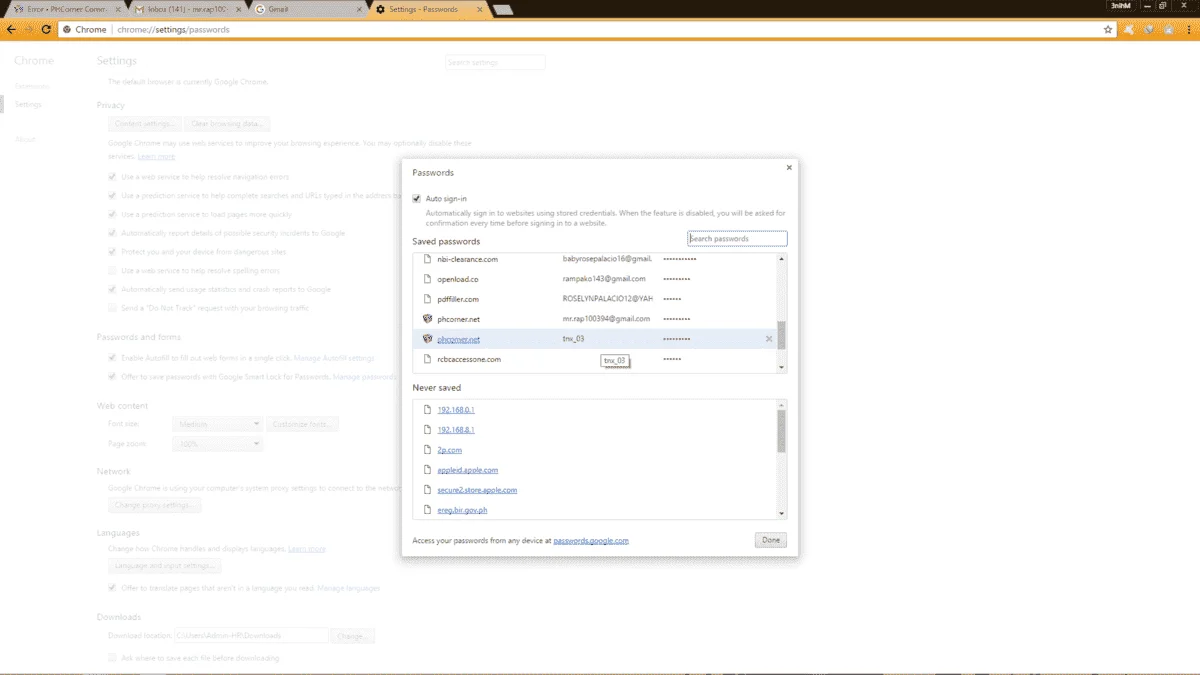1200x675 pixels.
Task: Click the first extension icon after the star
Action: tap(1129, 29)
